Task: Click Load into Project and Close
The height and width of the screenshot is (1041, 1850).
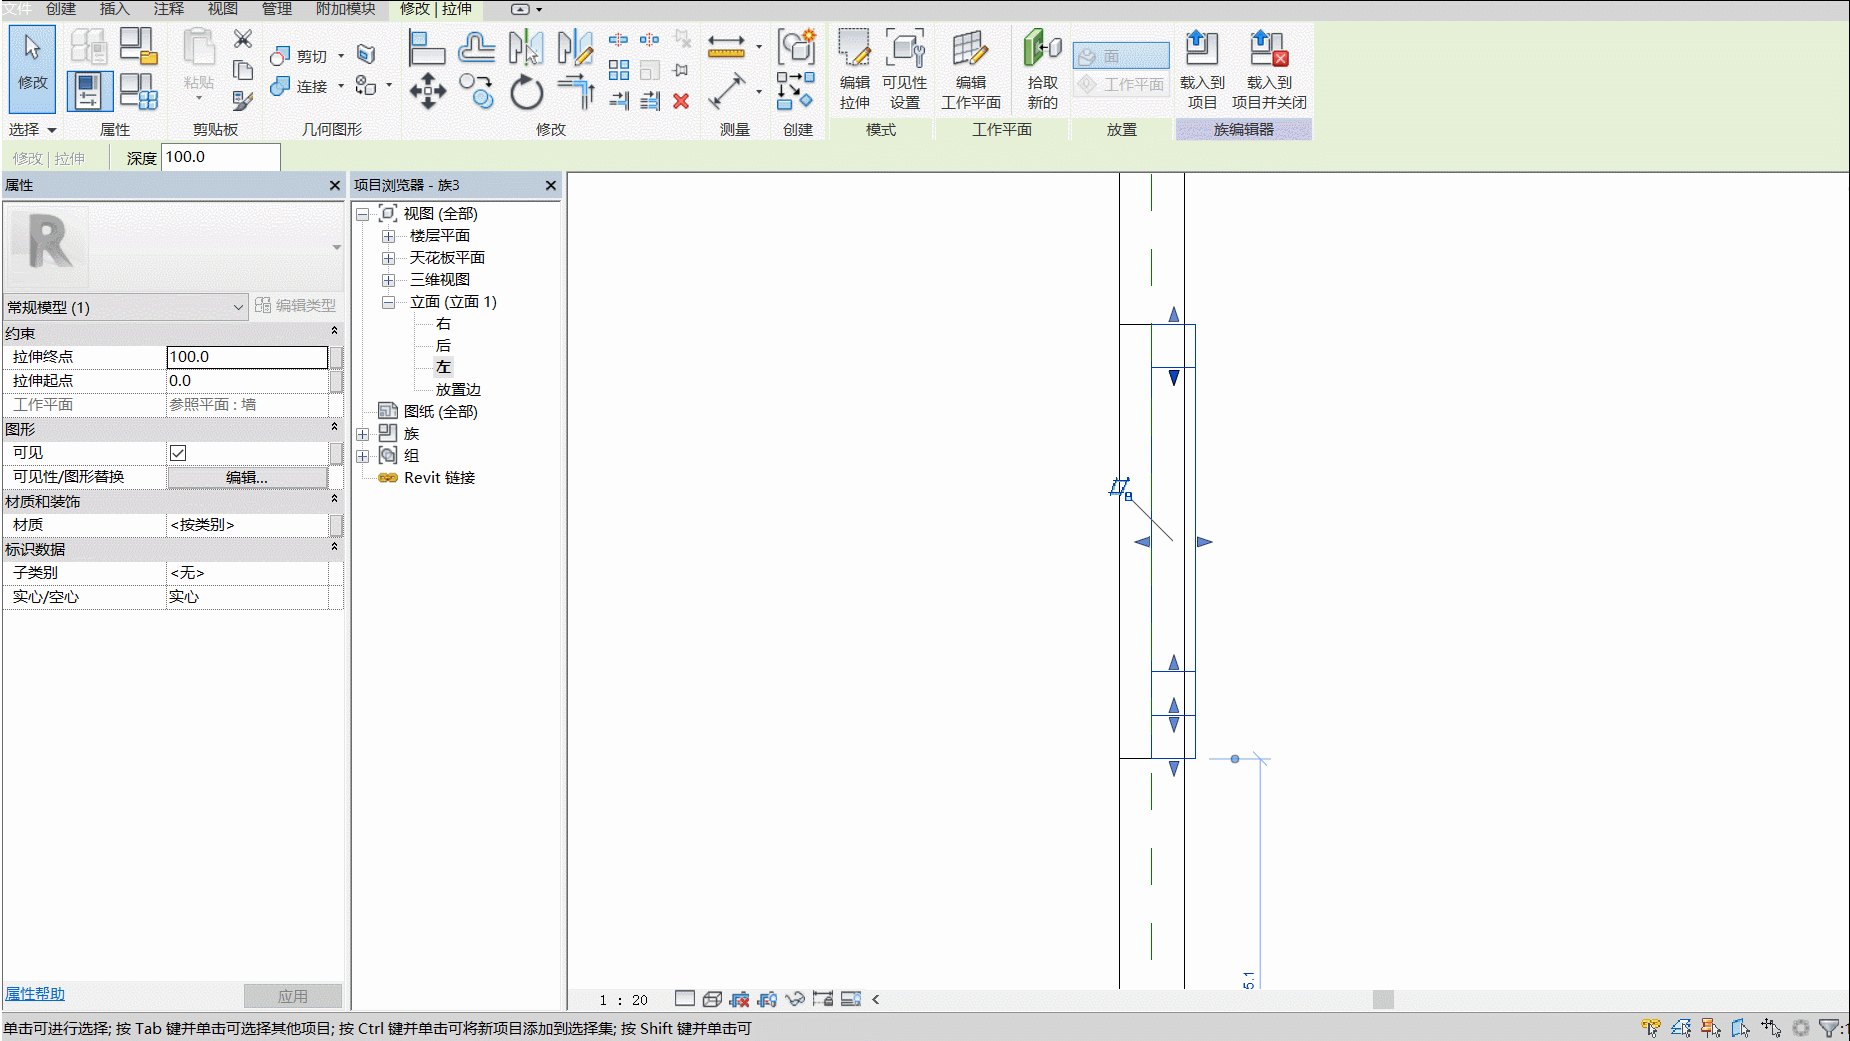Action: click(1269, 70)
